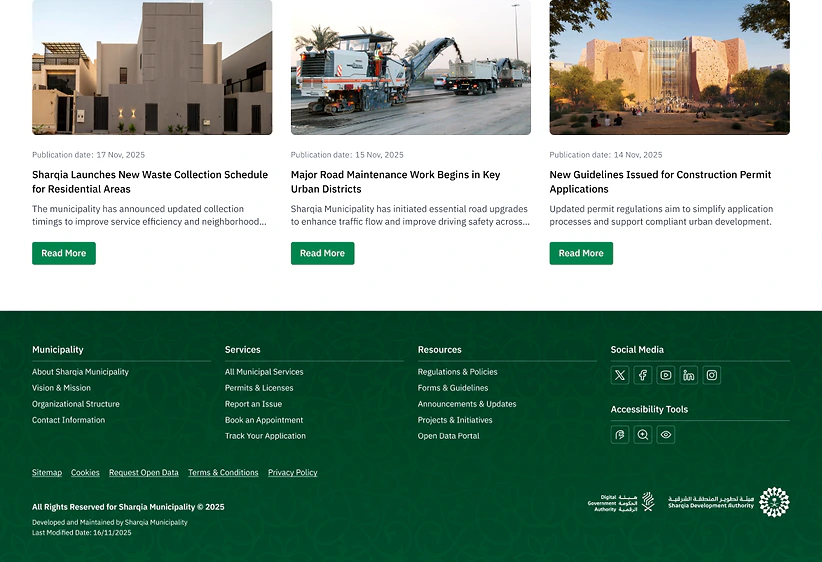Open Organizational Structure footer link

75,404
